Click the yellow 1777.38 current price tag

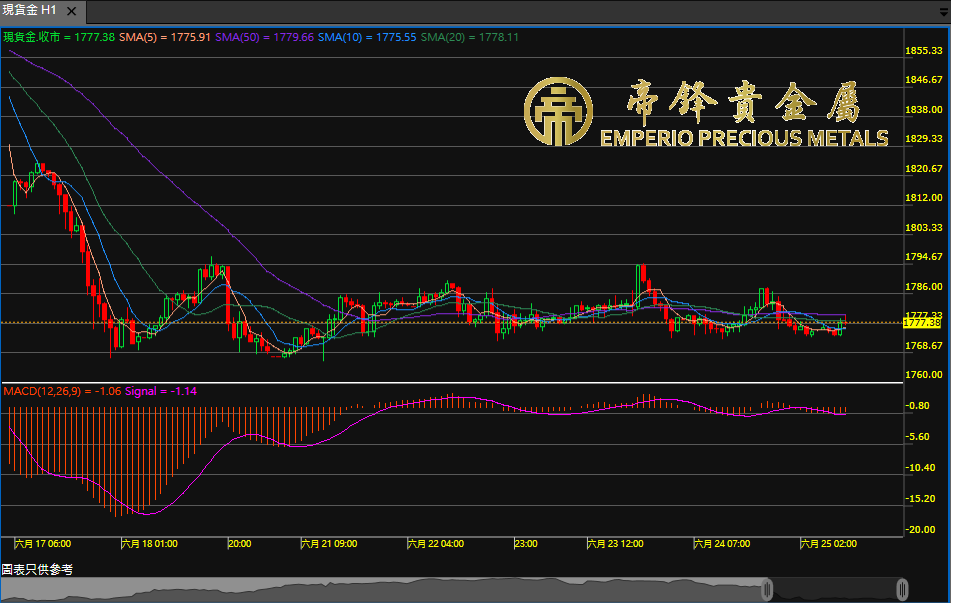[x=922, y=323]
